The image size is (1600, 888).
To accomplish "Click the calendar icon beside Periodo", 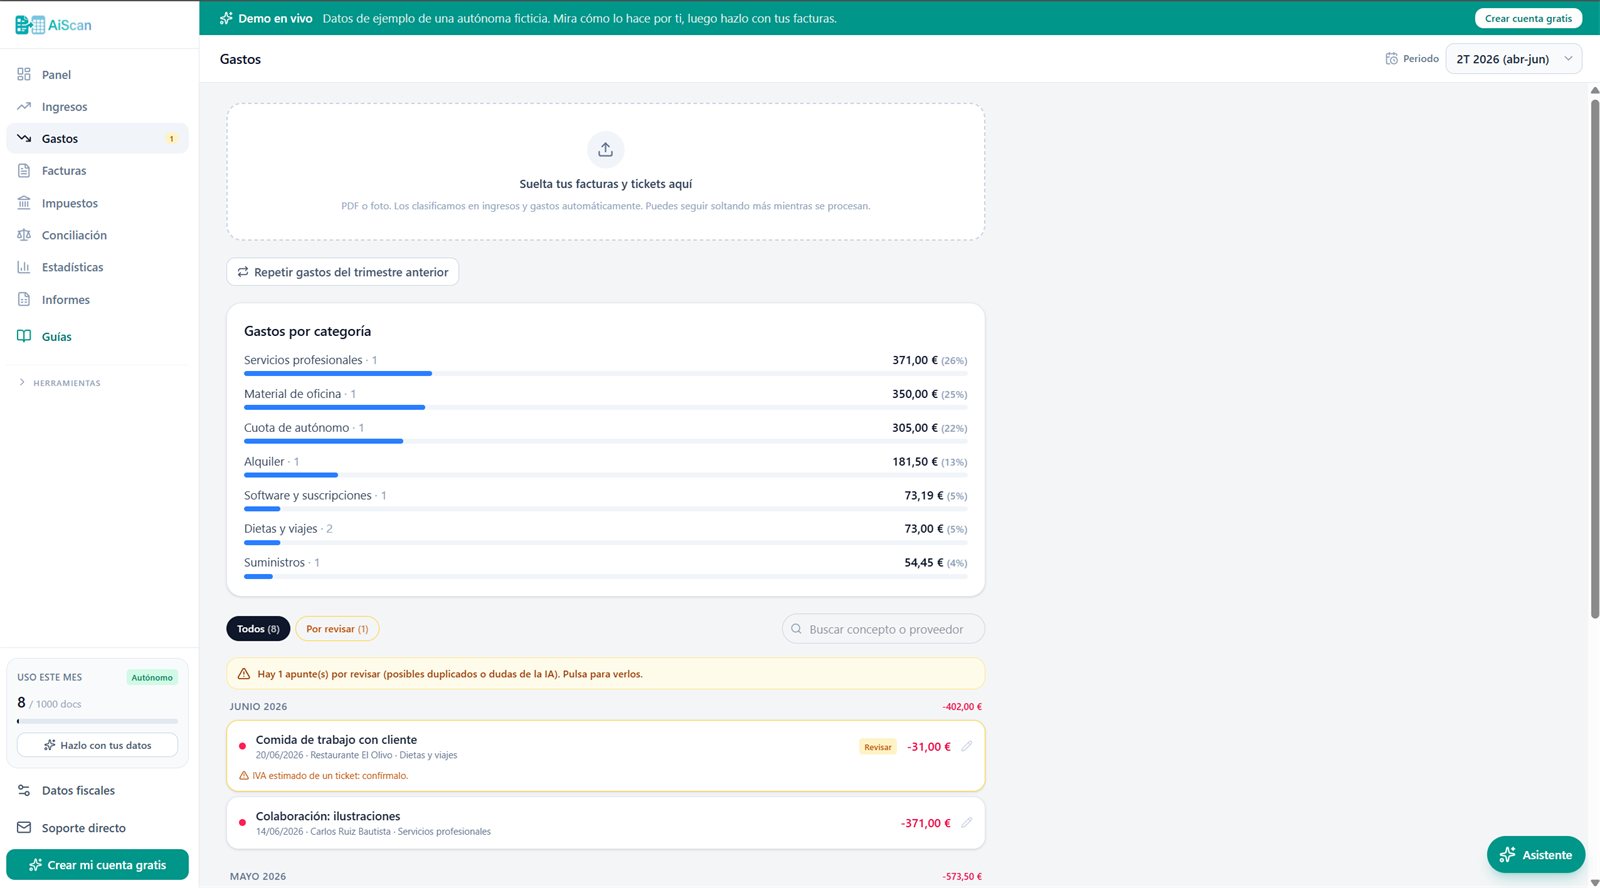I will (1391, 59).
